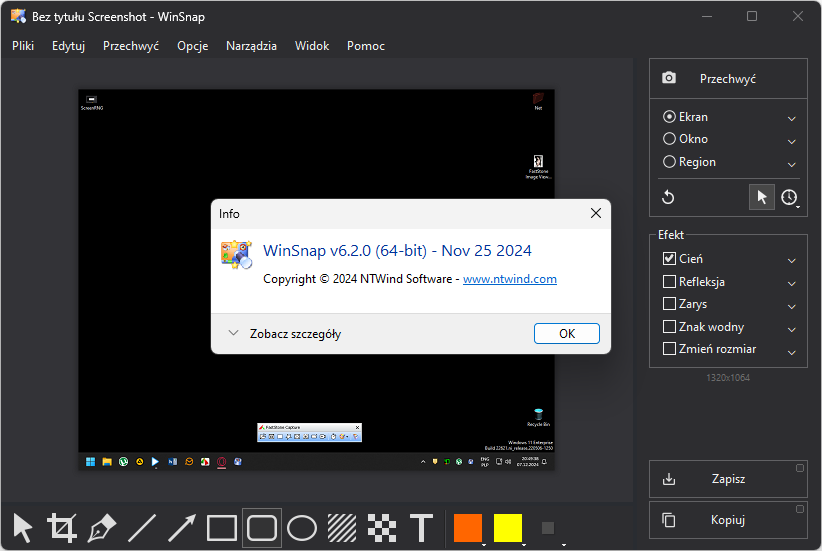Enable the Zarys effect checkbox

point(669,304)
